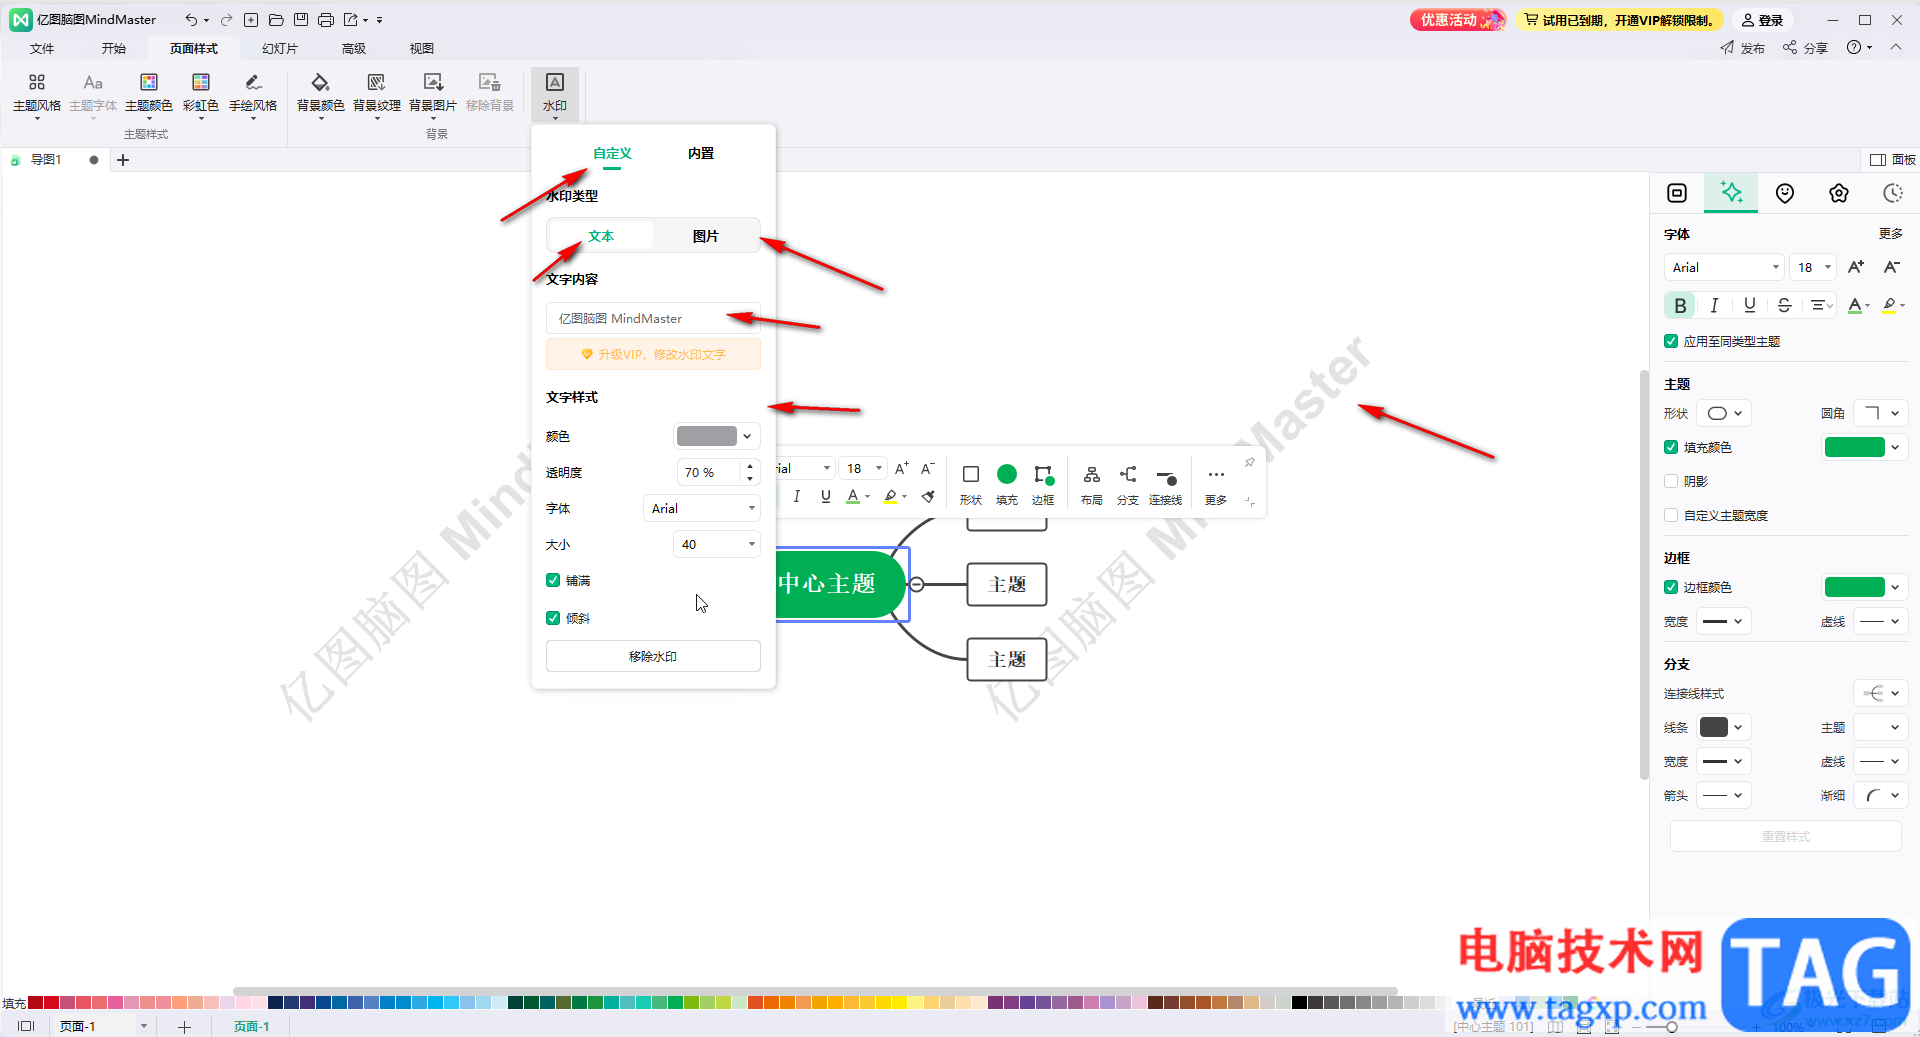This screenshot has height=1037, width=1920.
Task: Open the AI sparkle panel tab
Action: pyautogui.click(x=1731, y=192)
